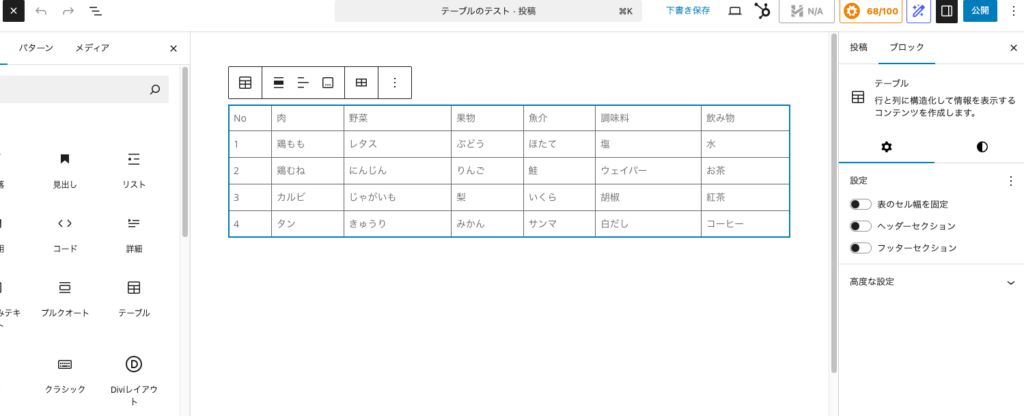Enable 表のセル幅を固定 toggle
The width and height of the screenshot is (1024, 416).
[860, 204]
